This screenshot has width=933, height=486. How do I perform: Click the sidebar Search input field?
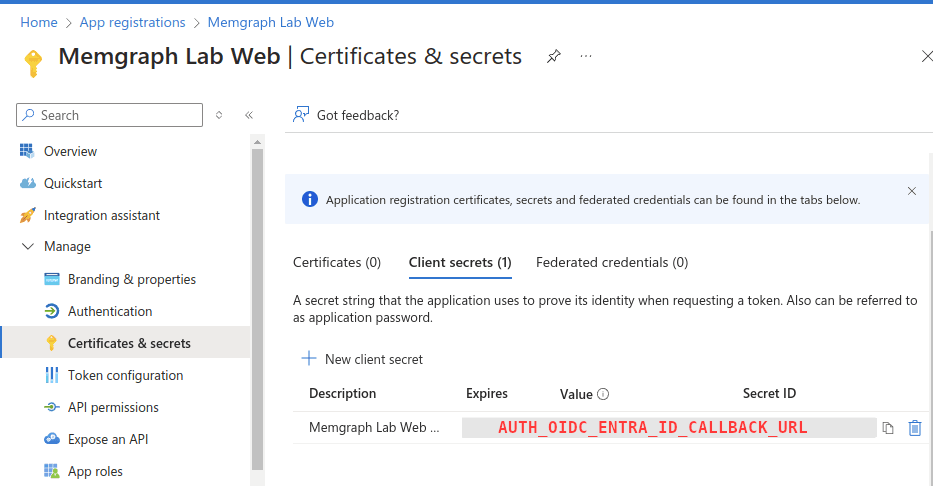[109, 115]
